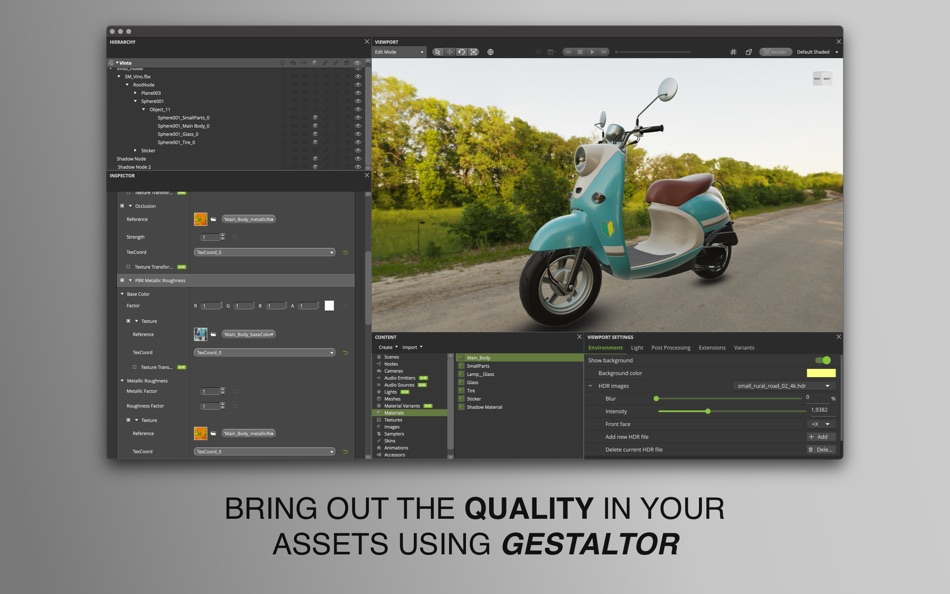Screen dimensions: 950x594
Task: Expand the Plane003 tree node
Action: click(x=135, y=93)
